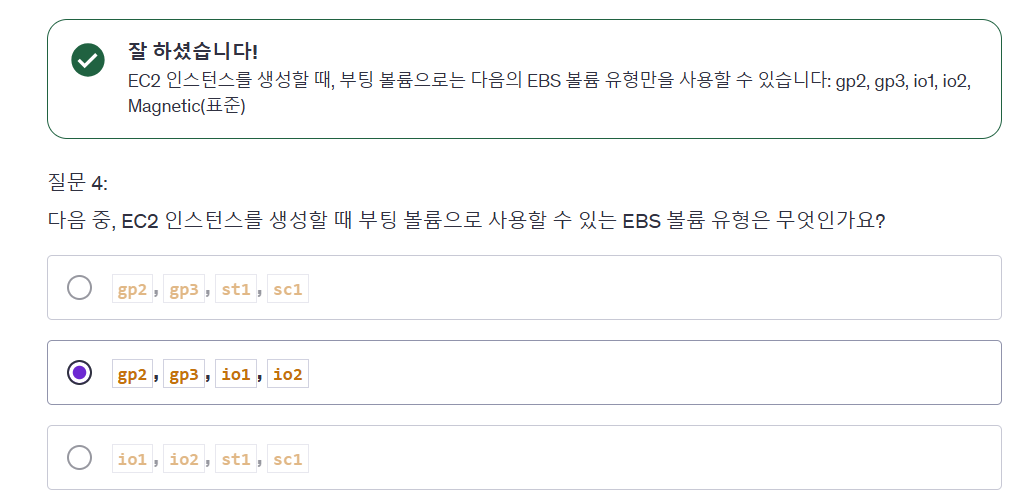Click the gp2 tag in the st1/sc1 answer

click(132, 289)
